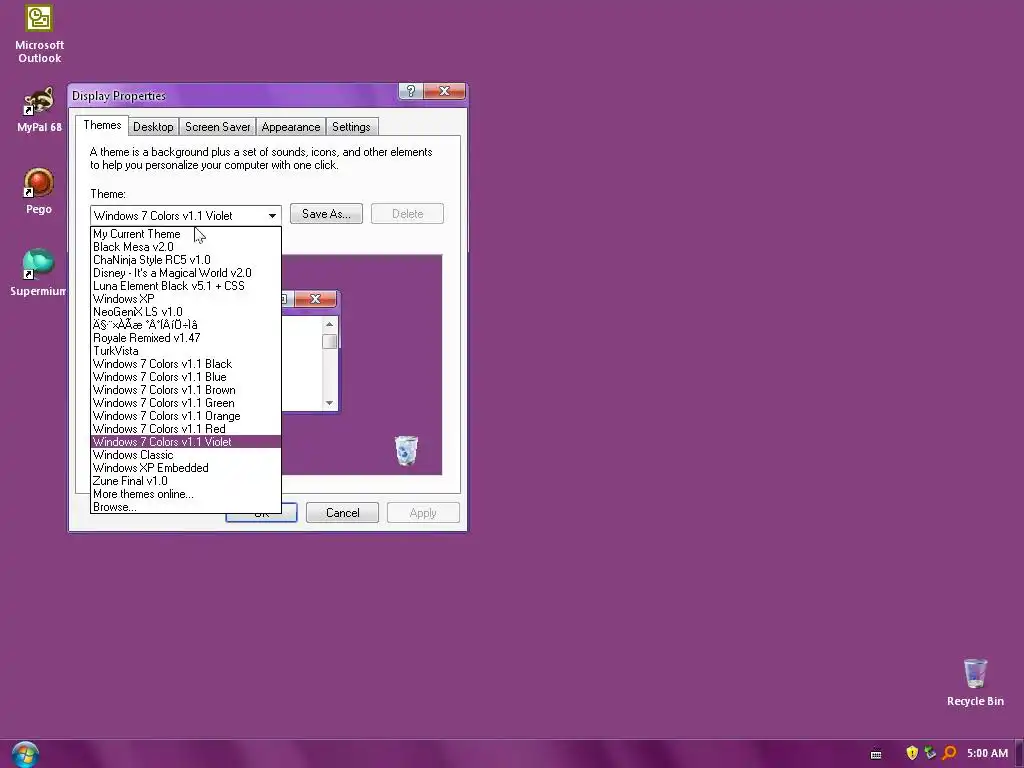Open the Appearance tab

(x=291, y=127)
